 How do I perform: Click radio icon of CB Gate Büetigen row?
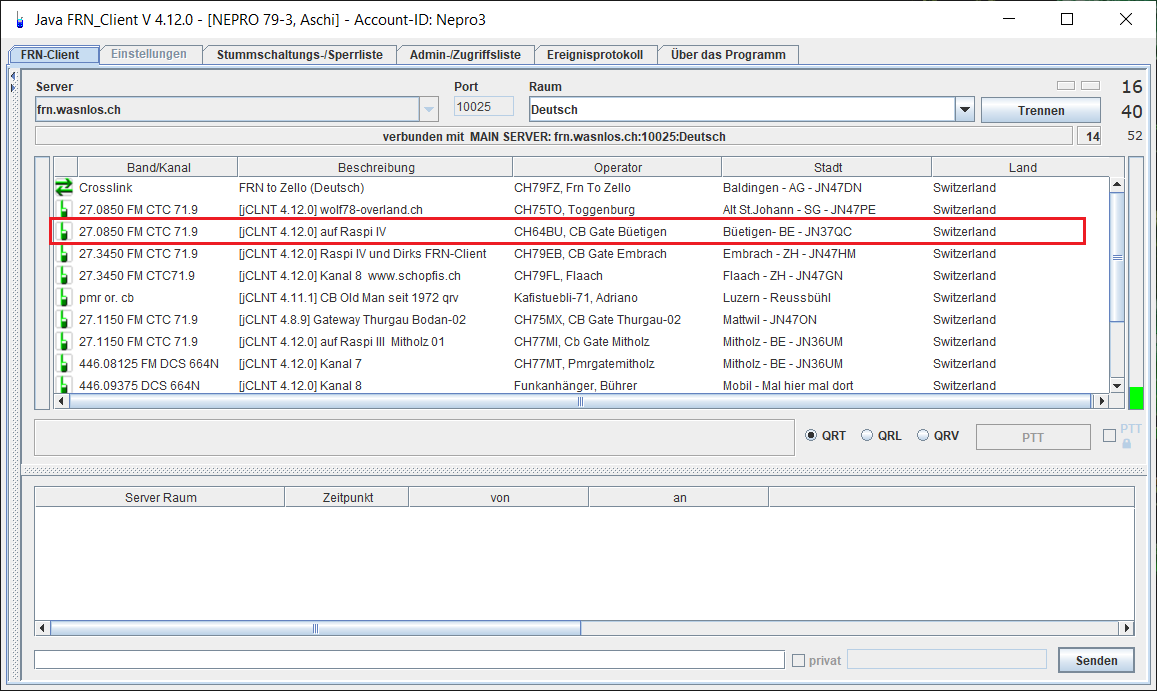(64, 232)
